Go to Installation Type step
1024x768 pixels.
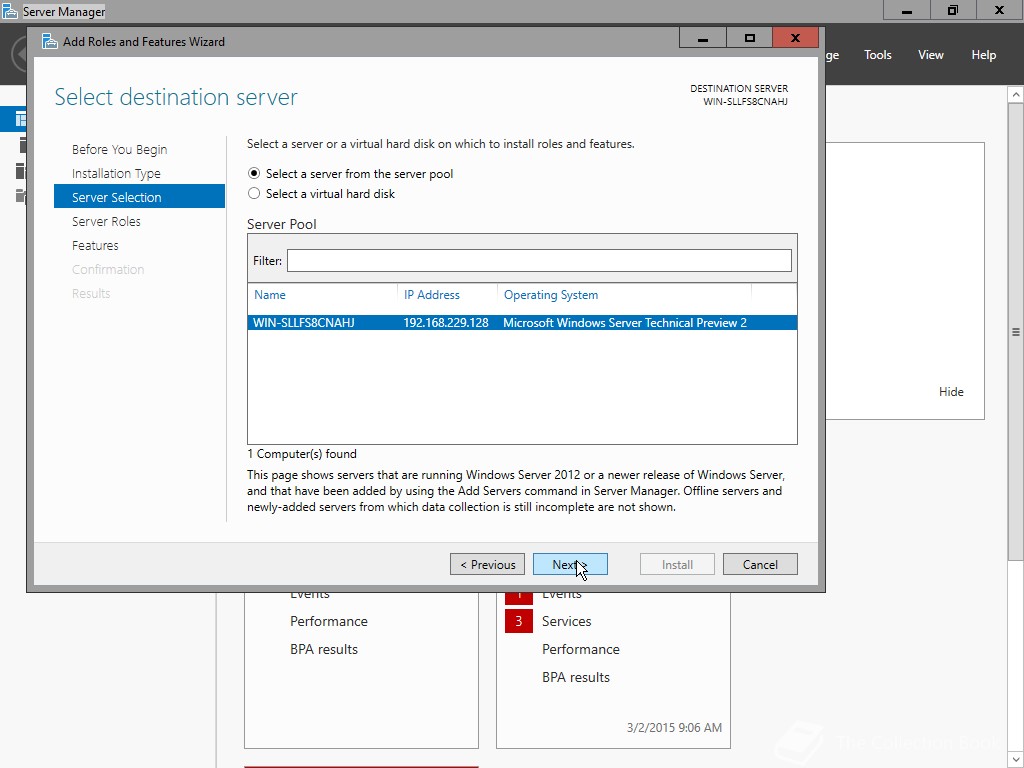point(116,174)
